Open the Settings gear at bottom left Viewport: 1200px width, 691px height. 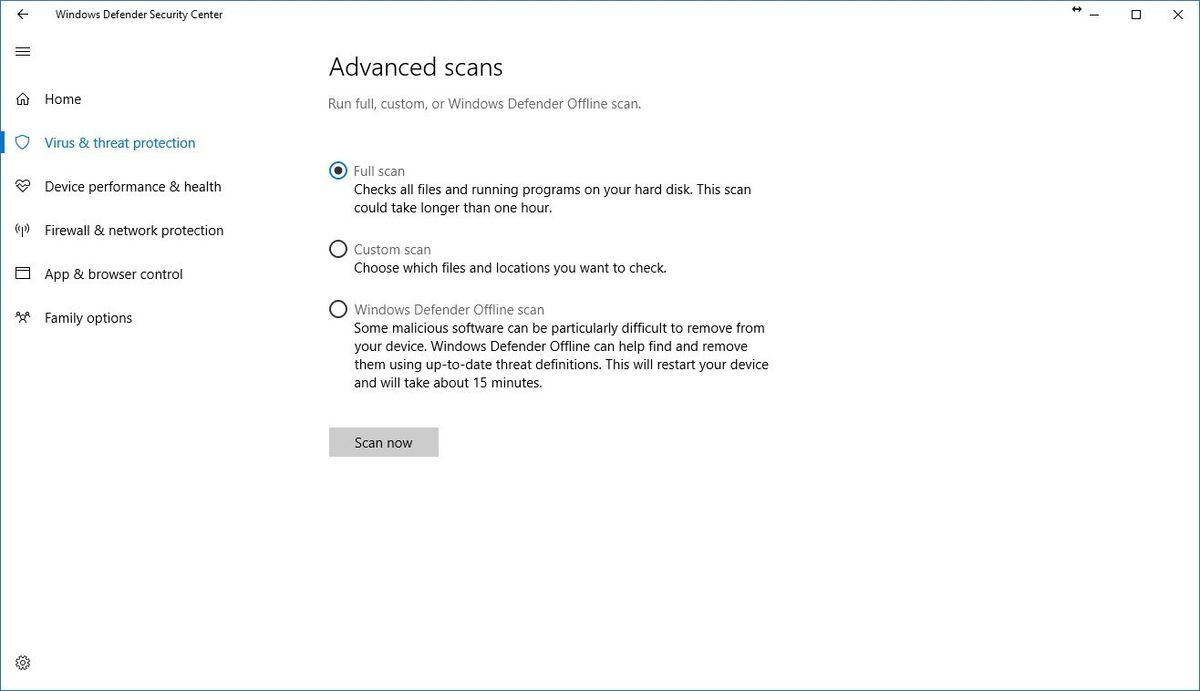coord(22,662)
